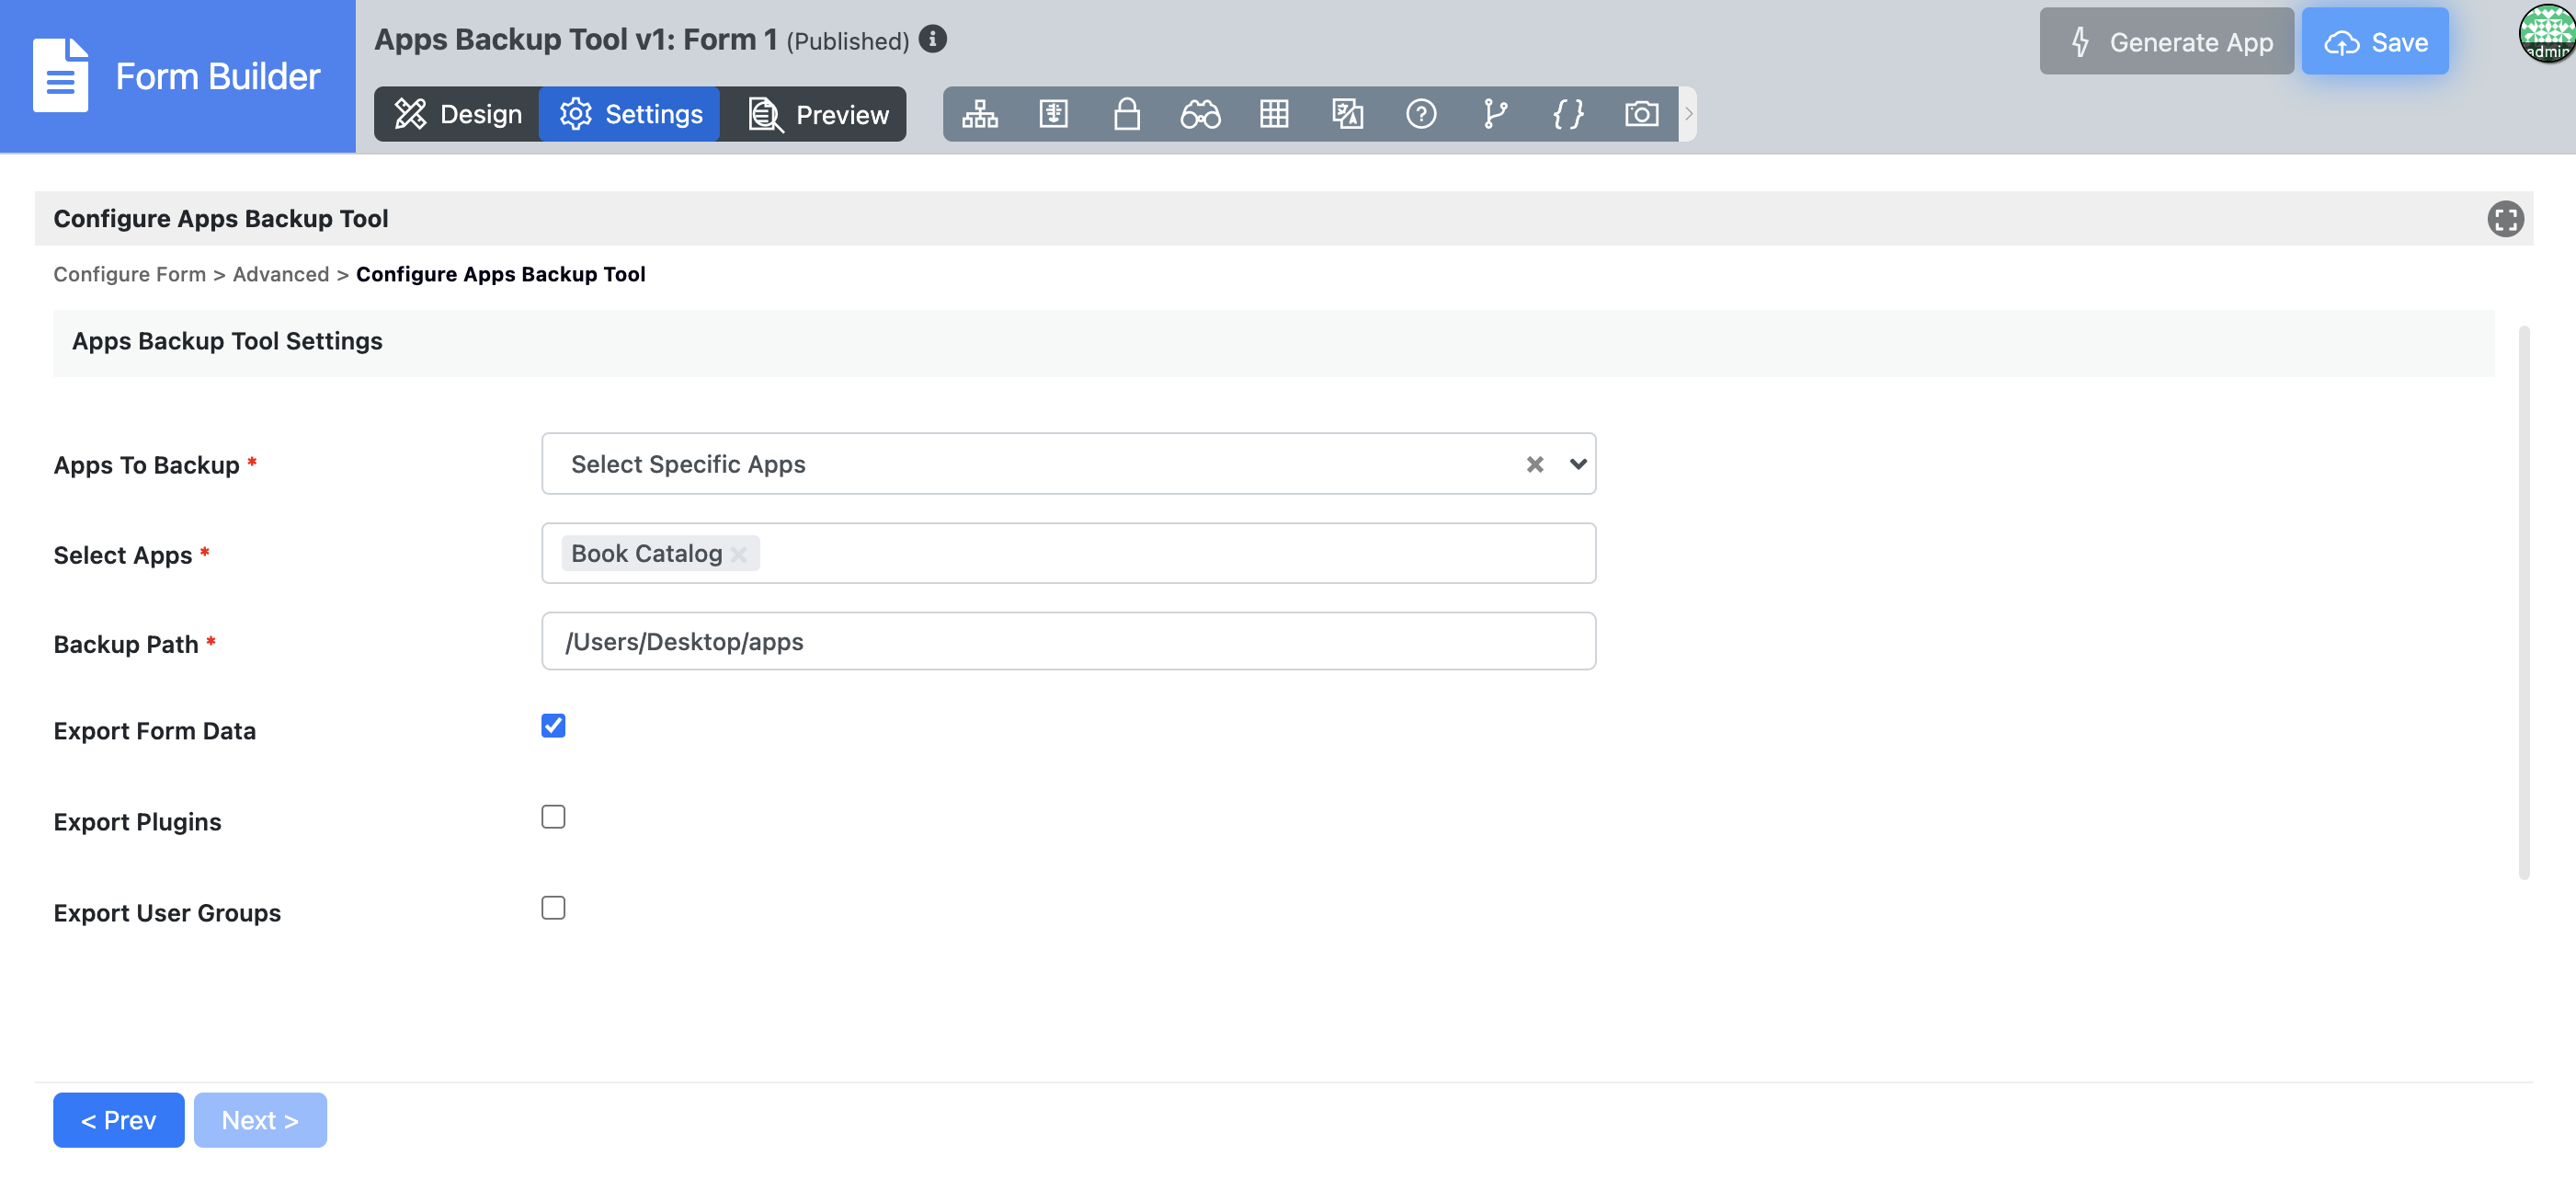Click the curly braces JSON icon

point(1567,114)
